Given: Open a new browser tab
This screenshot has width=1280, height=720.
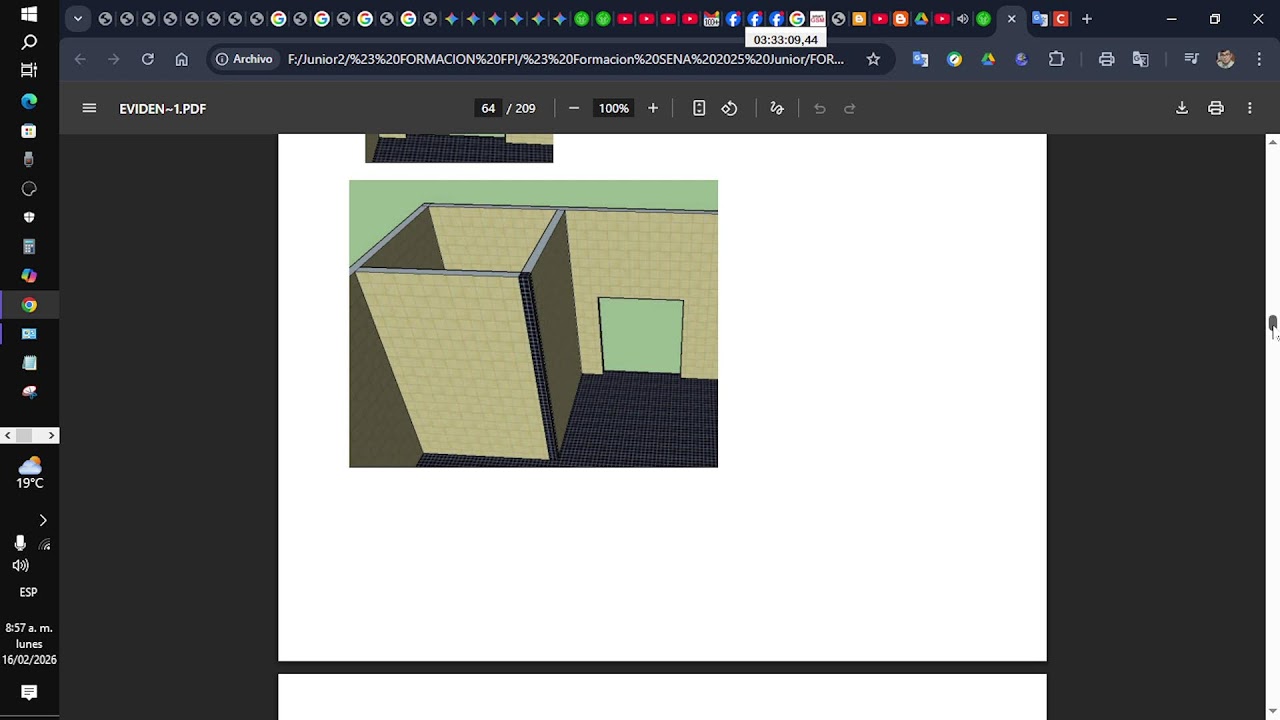Looking at the screenshot, I should (x=1087, y=19).
